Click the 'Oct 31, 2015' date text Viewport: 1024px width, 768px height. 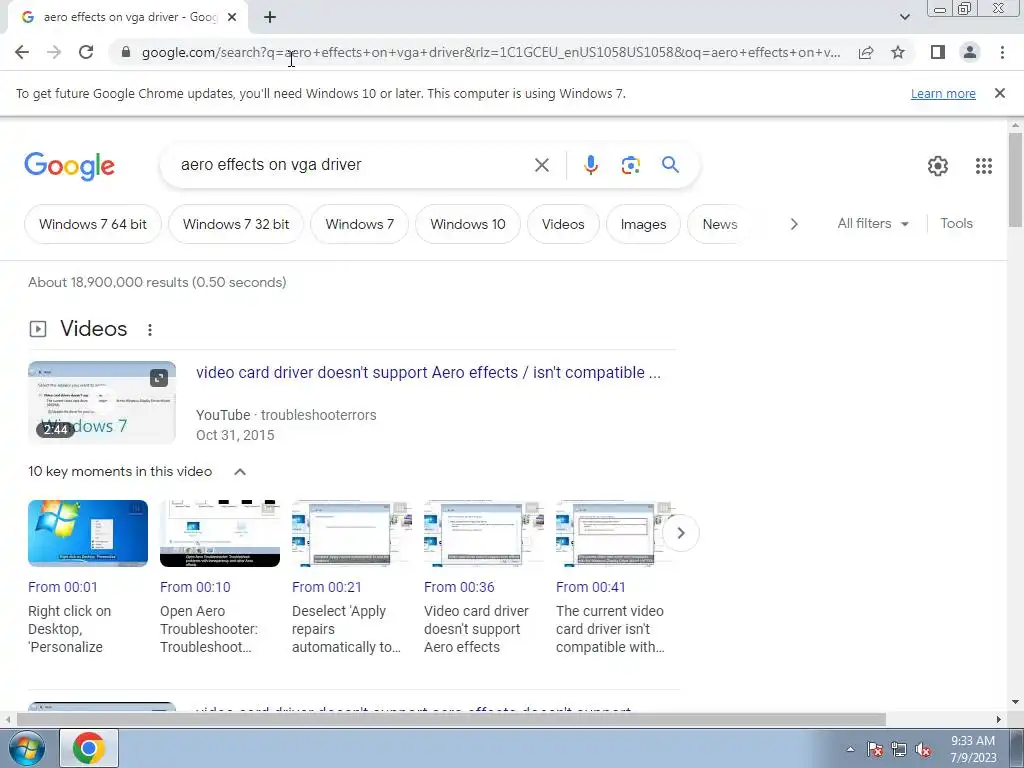235,436
